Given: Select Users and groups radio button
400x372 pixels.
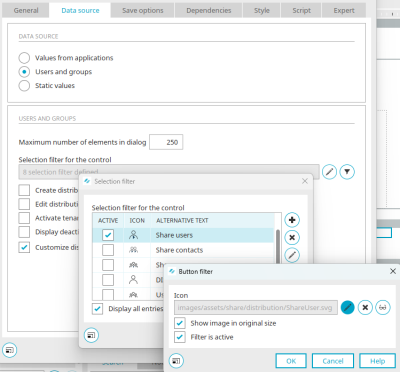Looking at the screenshot, I should [24, 72].
